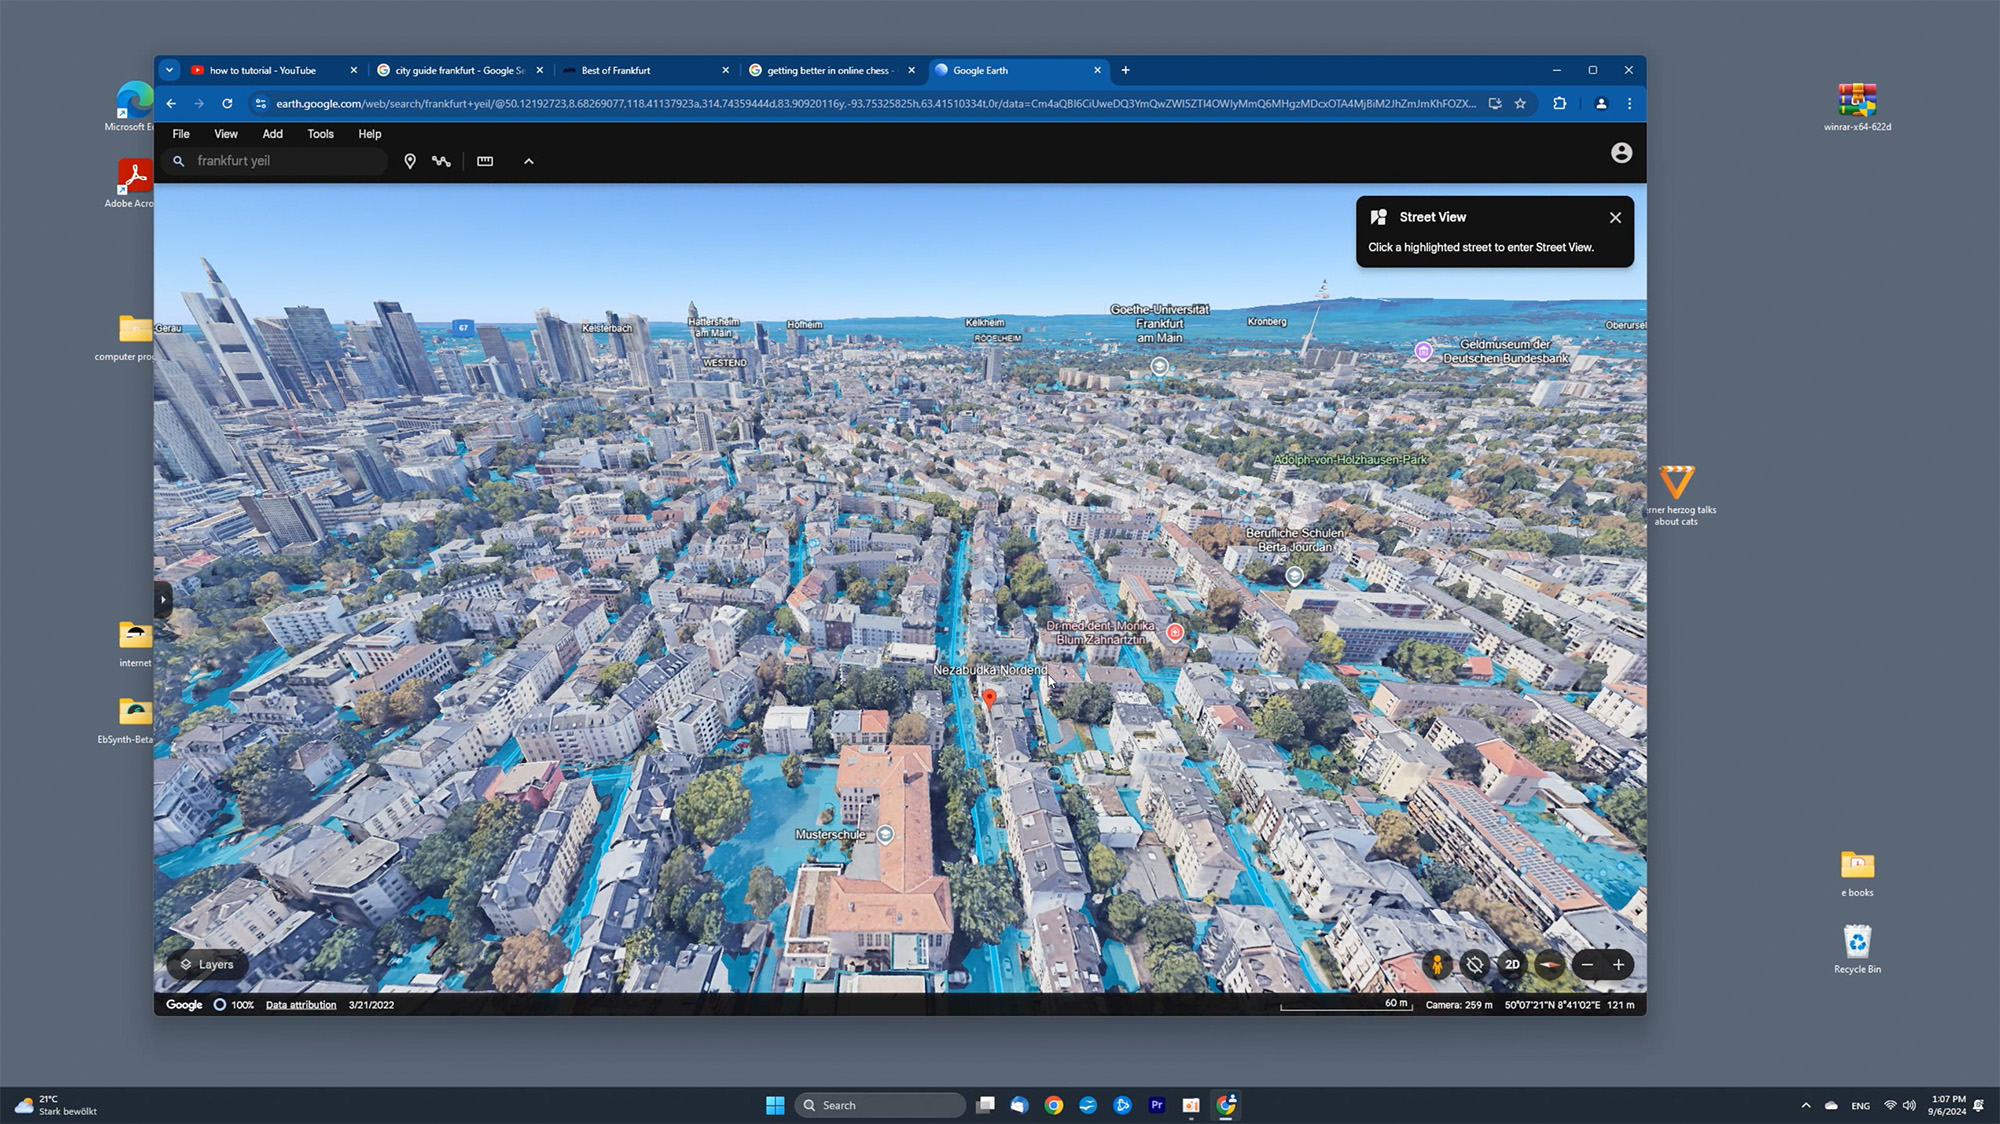Viewport: 2000px width, 1124px height.
Task: Click the Adolph-von-Holzhausen-Park label
Action: (x=1350, y=460)
